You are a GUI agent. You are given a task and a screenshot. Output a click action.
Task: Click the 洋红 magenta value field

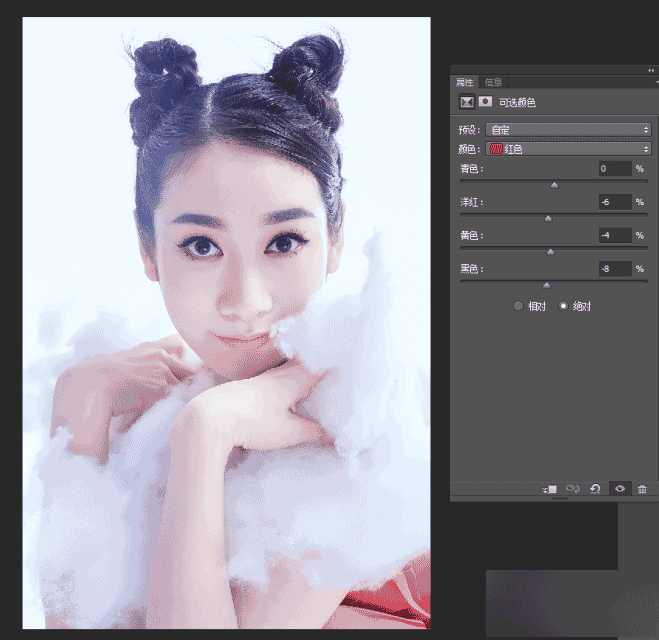pyautogui.click(x=614, y=202)
